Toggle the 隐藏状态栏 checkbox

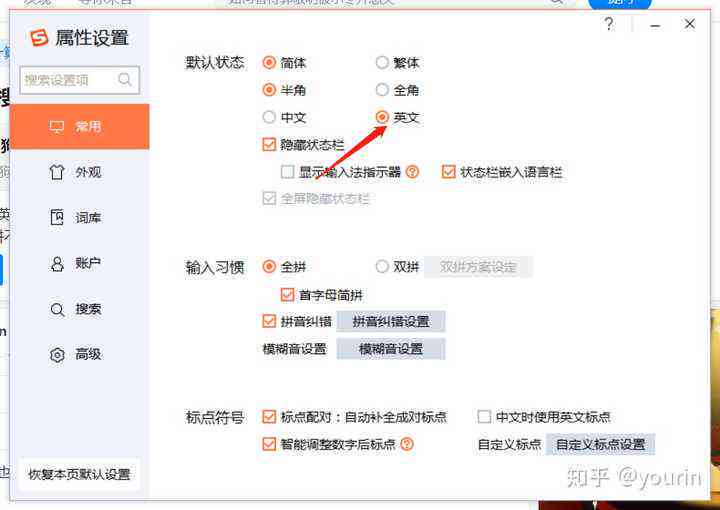click(x=269, y=145)
